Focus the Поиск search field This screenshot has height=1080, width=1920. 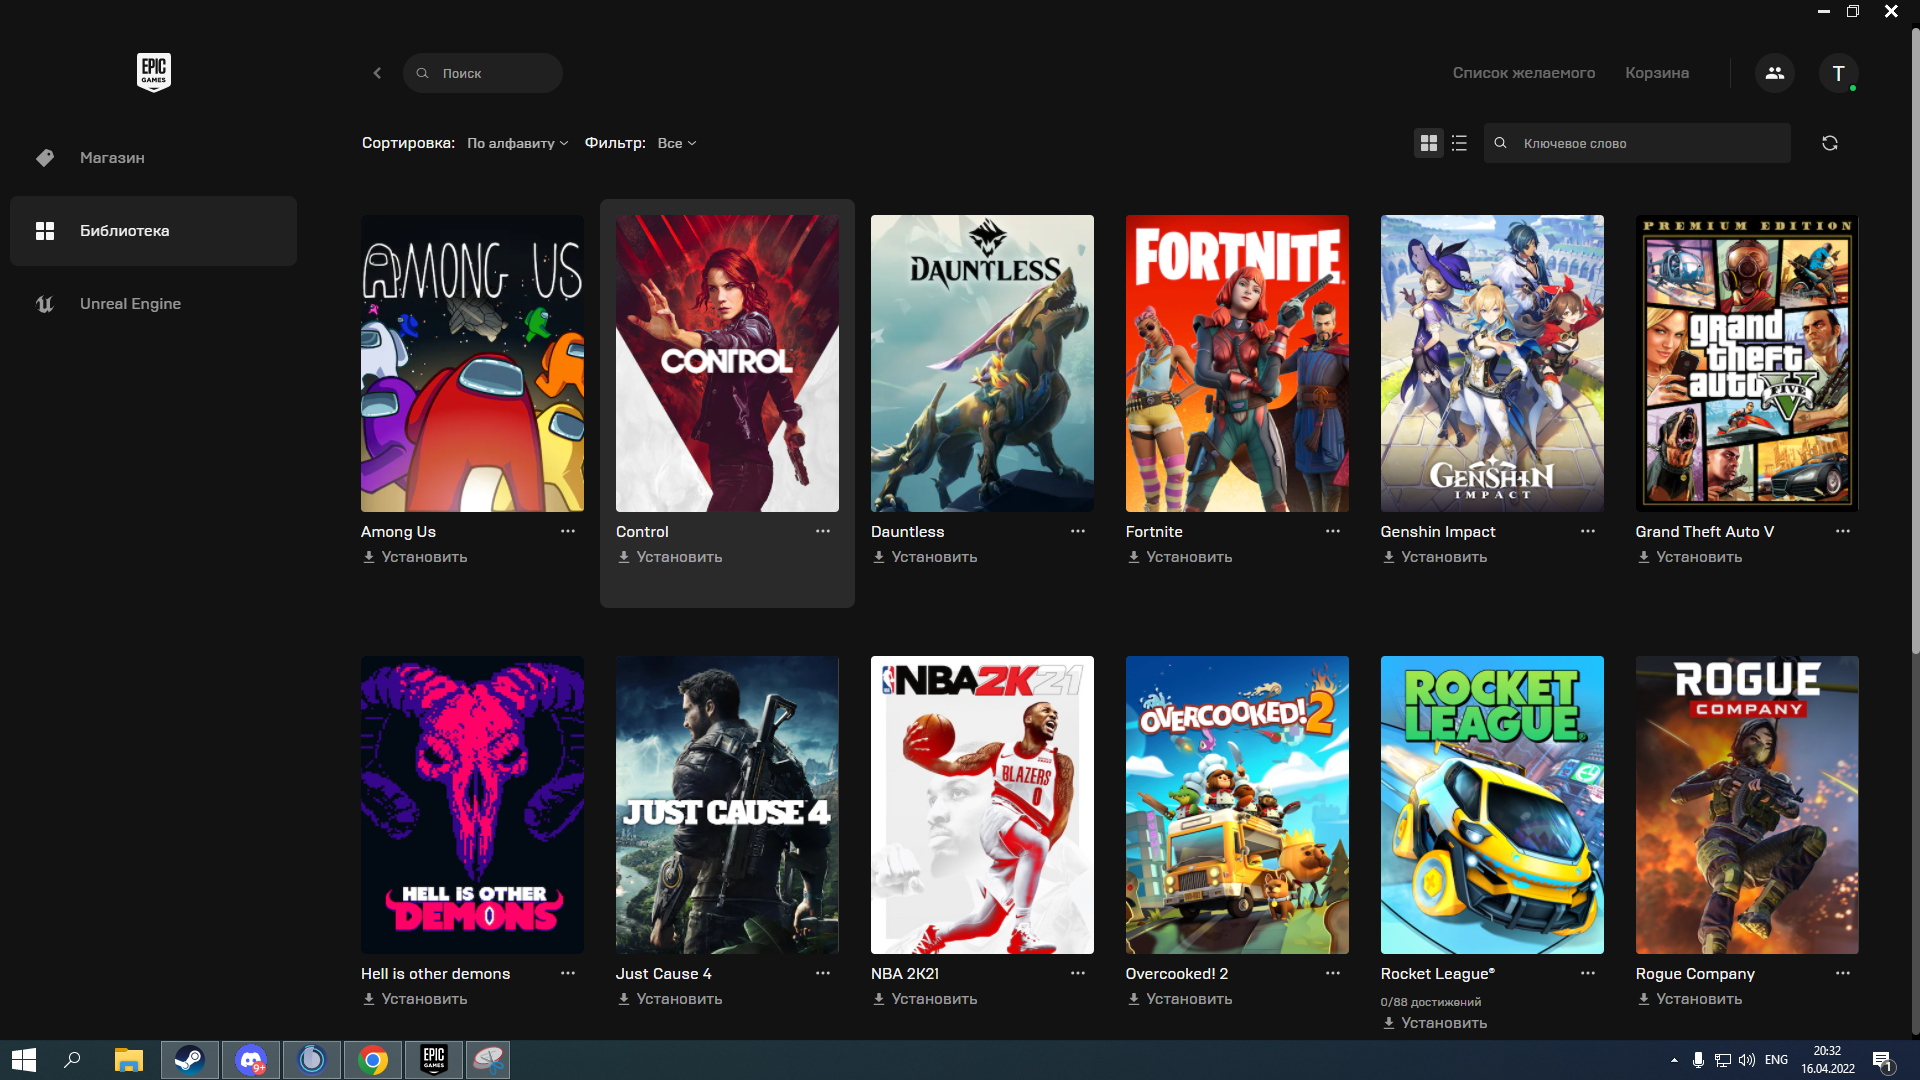pyautogui.click(x=483, y=73)
